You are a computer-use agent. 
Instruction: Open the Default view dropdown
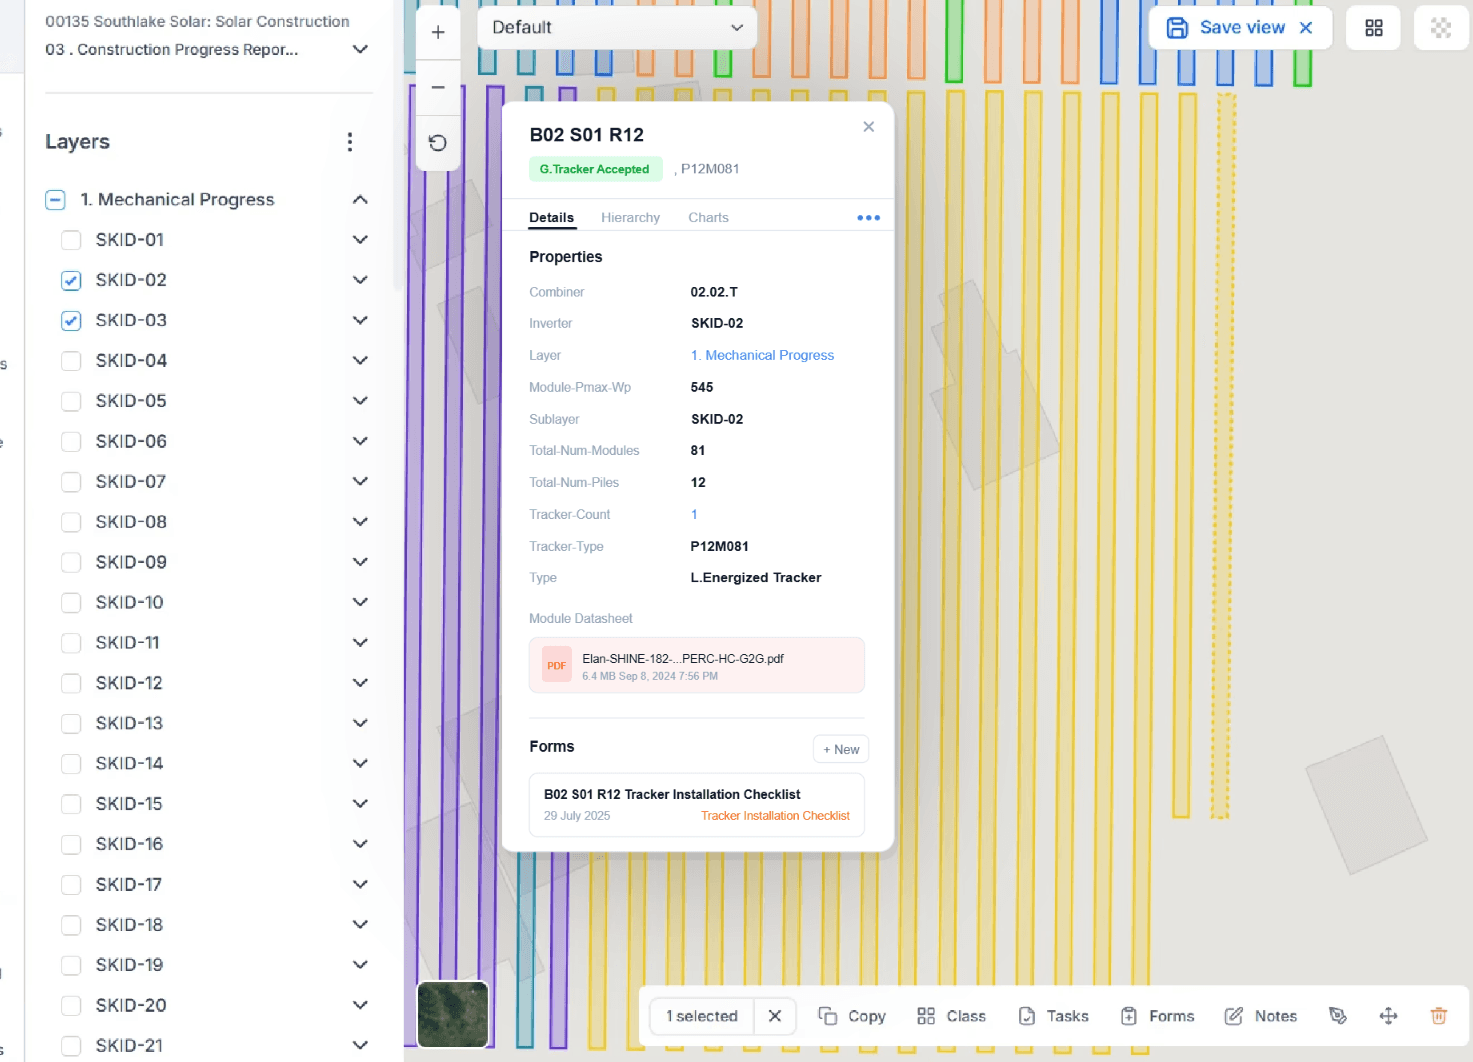(x=617, y=28)
